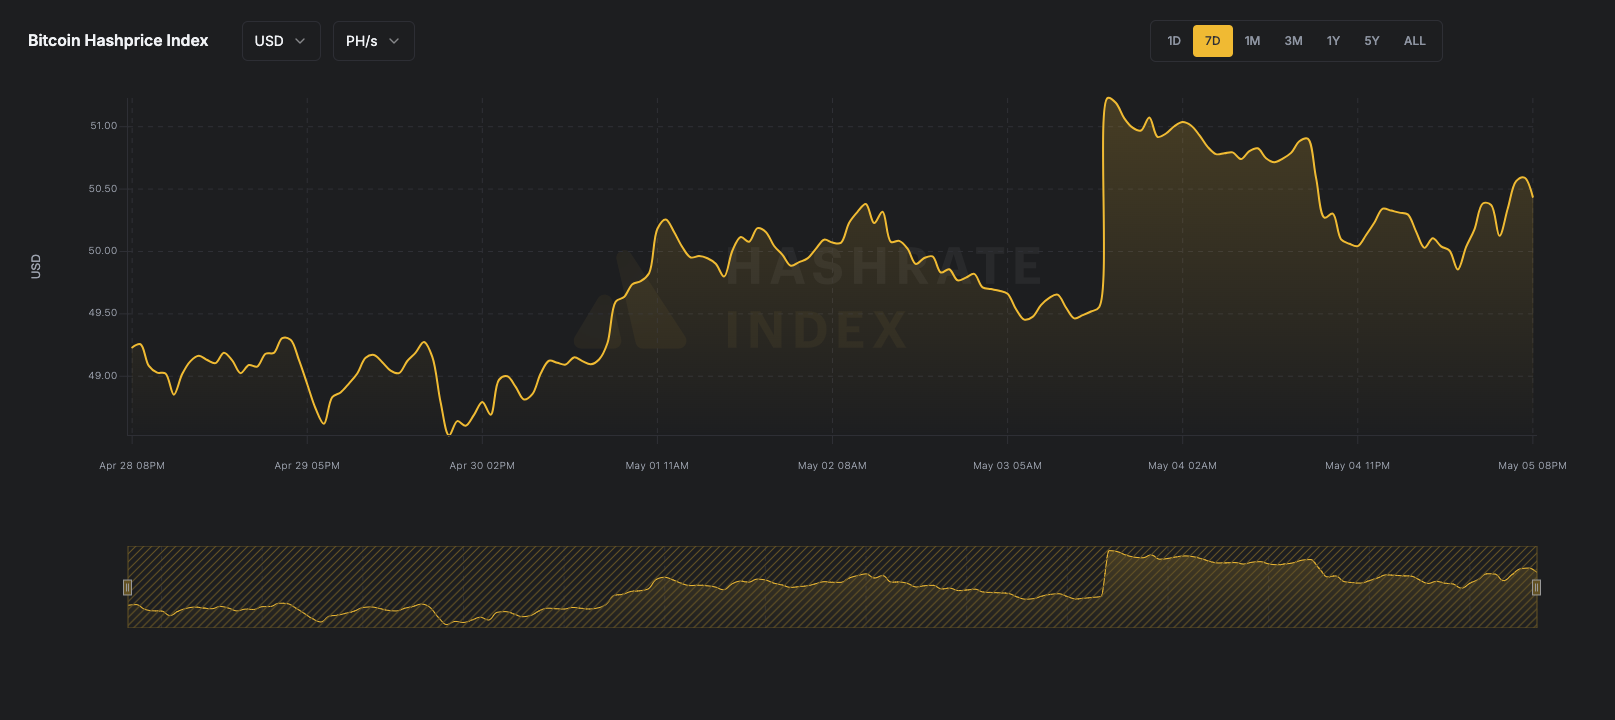Image resolution: width=1615 pixels, height=720 pixels.
Task: Click the vertical USD axis title
Action: click(x=36, y=266)
